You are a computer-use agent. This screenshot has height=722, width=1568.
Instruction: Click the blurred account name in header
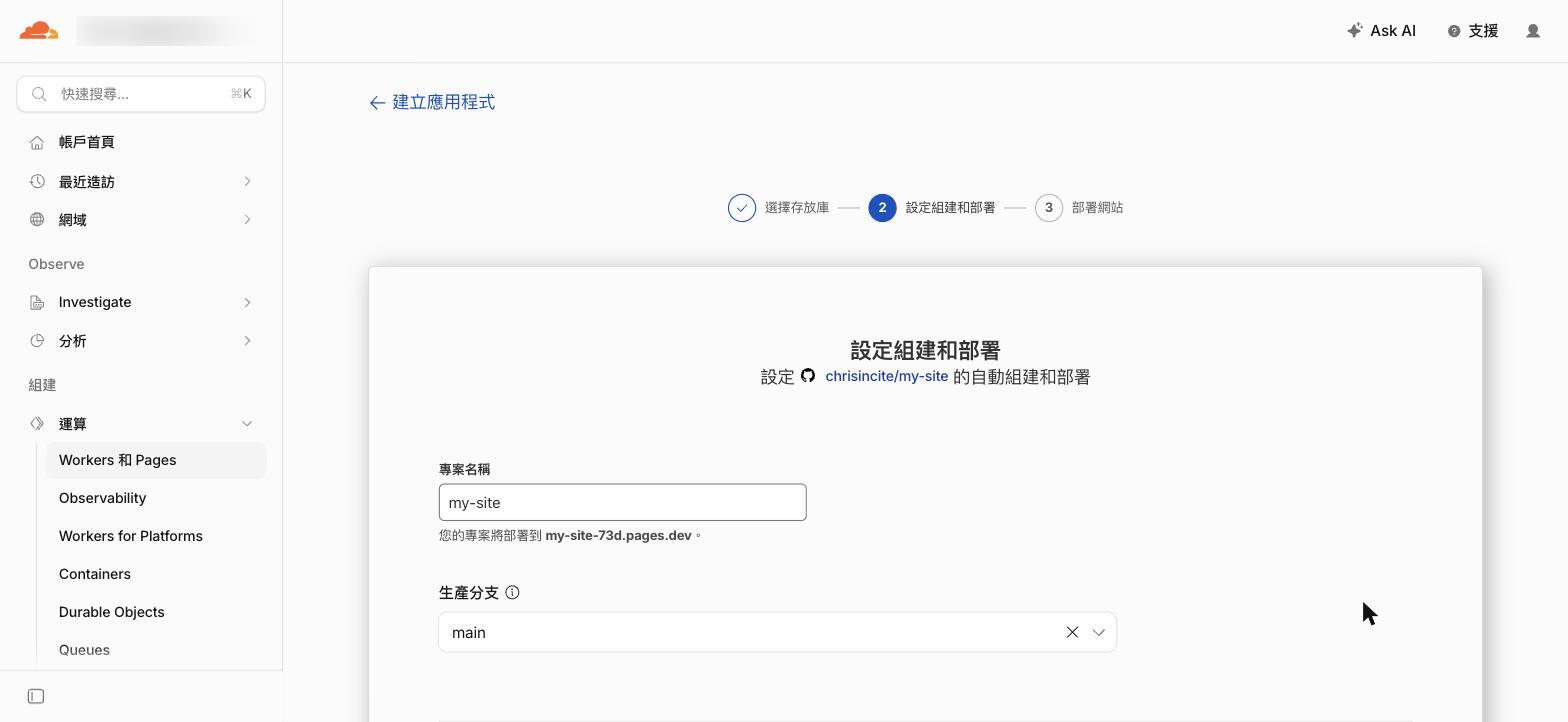point(165,31)
